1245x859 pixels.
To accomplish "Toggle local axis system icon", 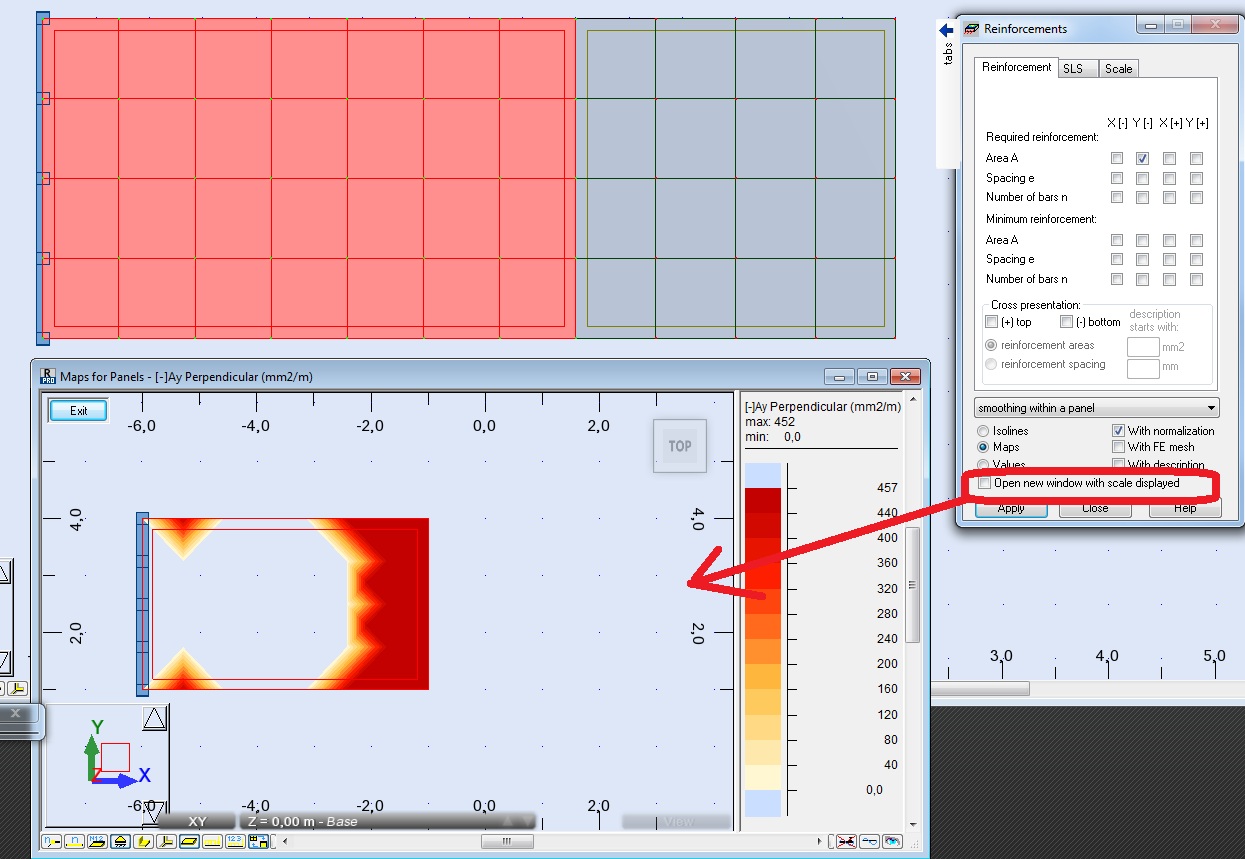I will (x=166, y=842).
